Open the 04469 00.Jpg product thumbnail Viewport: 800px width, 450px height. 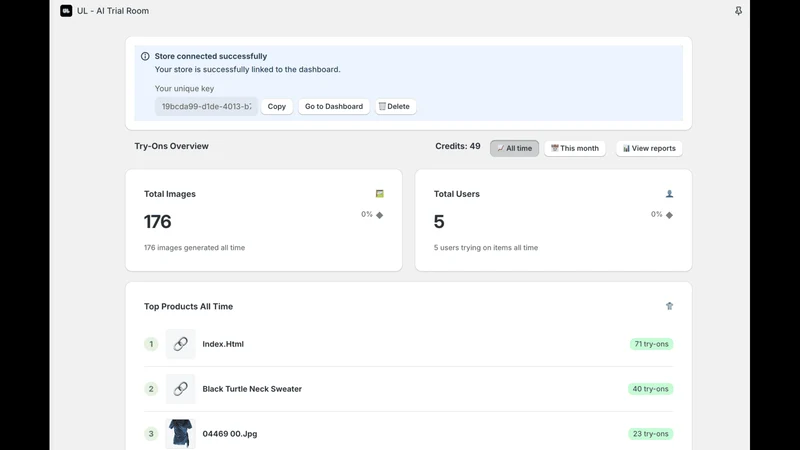coord(181,434)
